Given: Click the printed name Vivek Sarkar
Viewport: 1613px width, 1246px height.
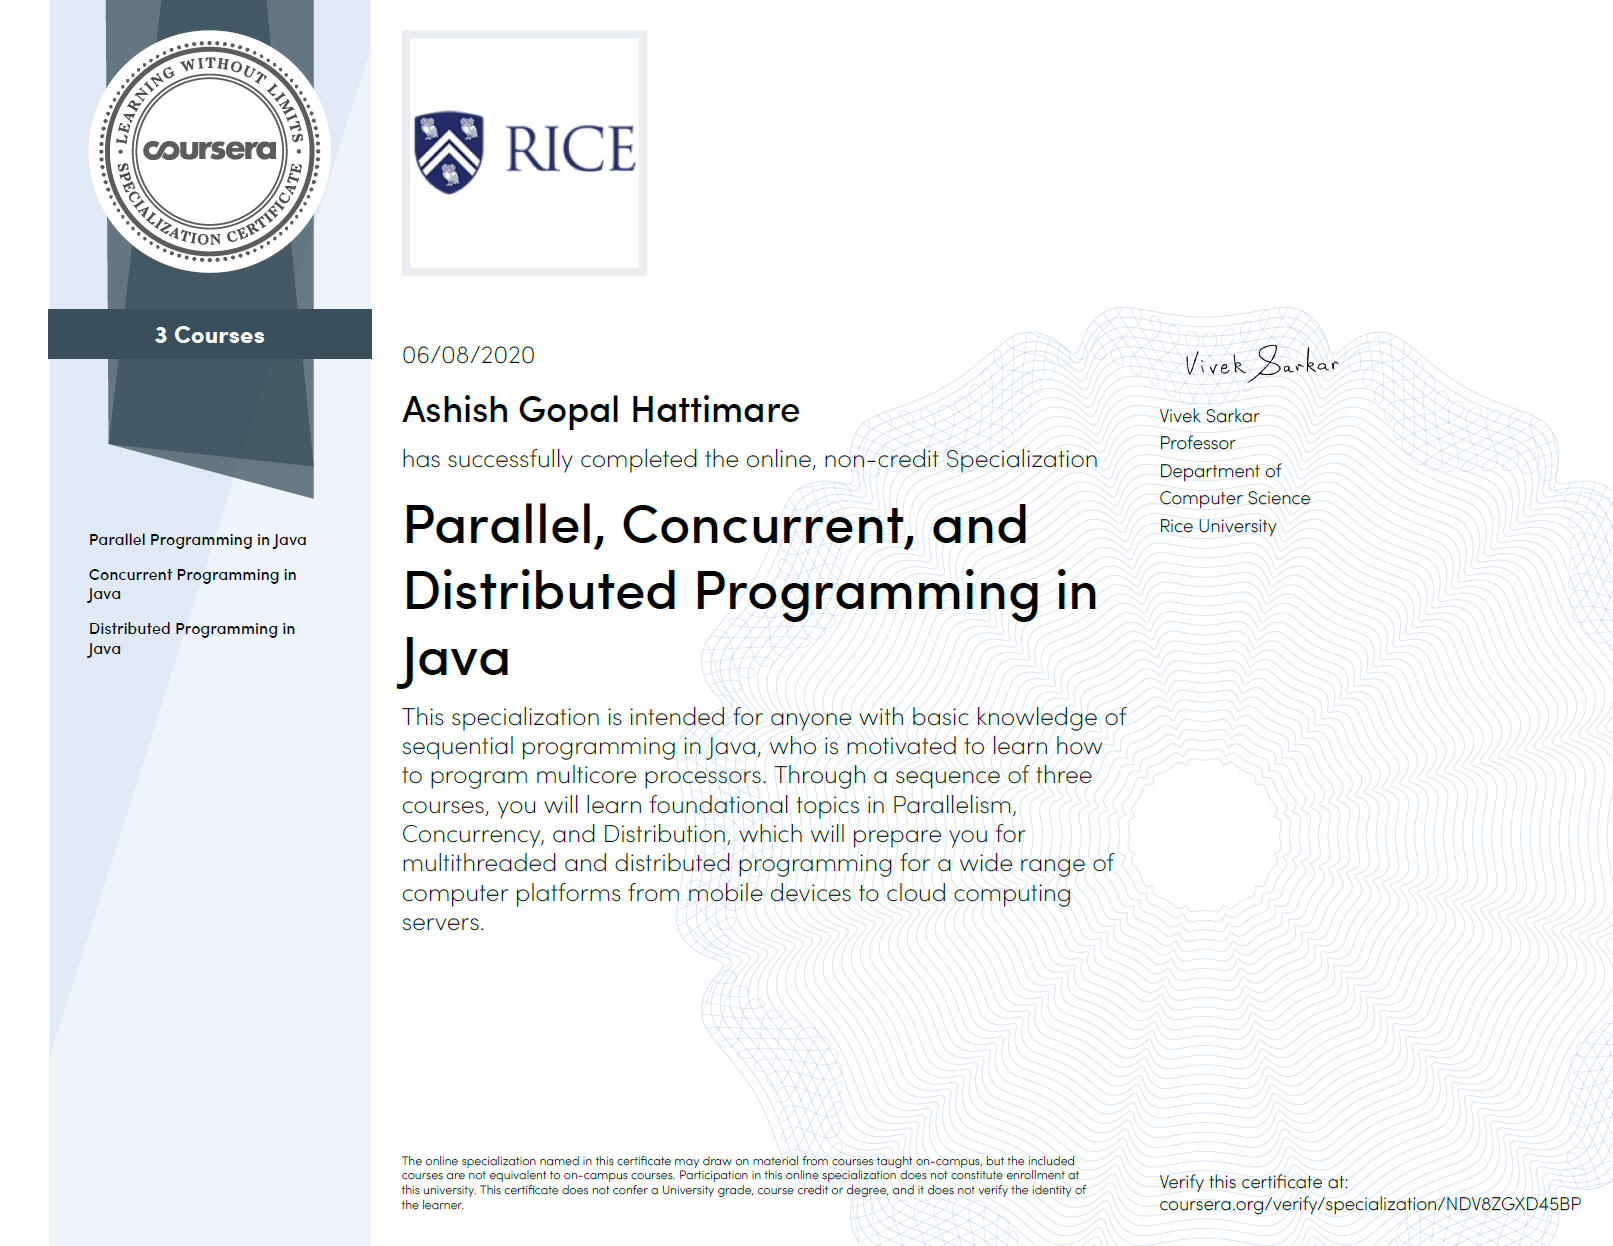Looking at the screenshot, I should pyautogui.click(x=1209, y=416).
